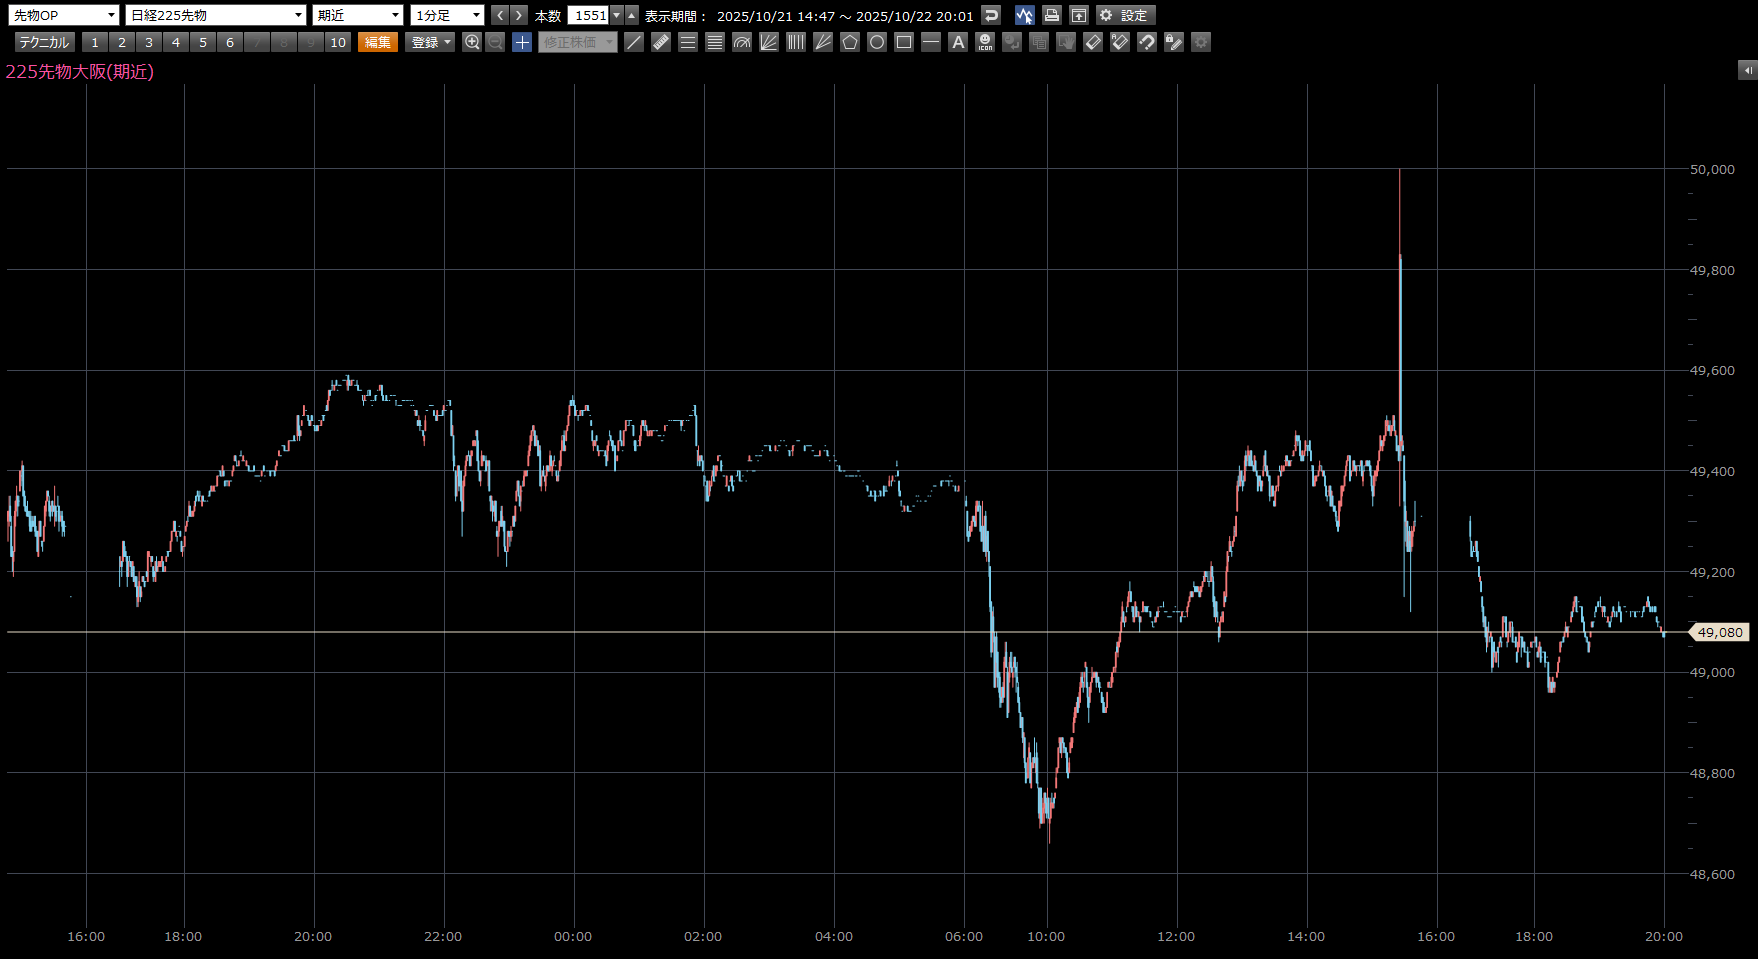The image size is (1758, 959).
Task: Select technical preset tab 3
Action: pyautogui.click(x=149, y=42)
